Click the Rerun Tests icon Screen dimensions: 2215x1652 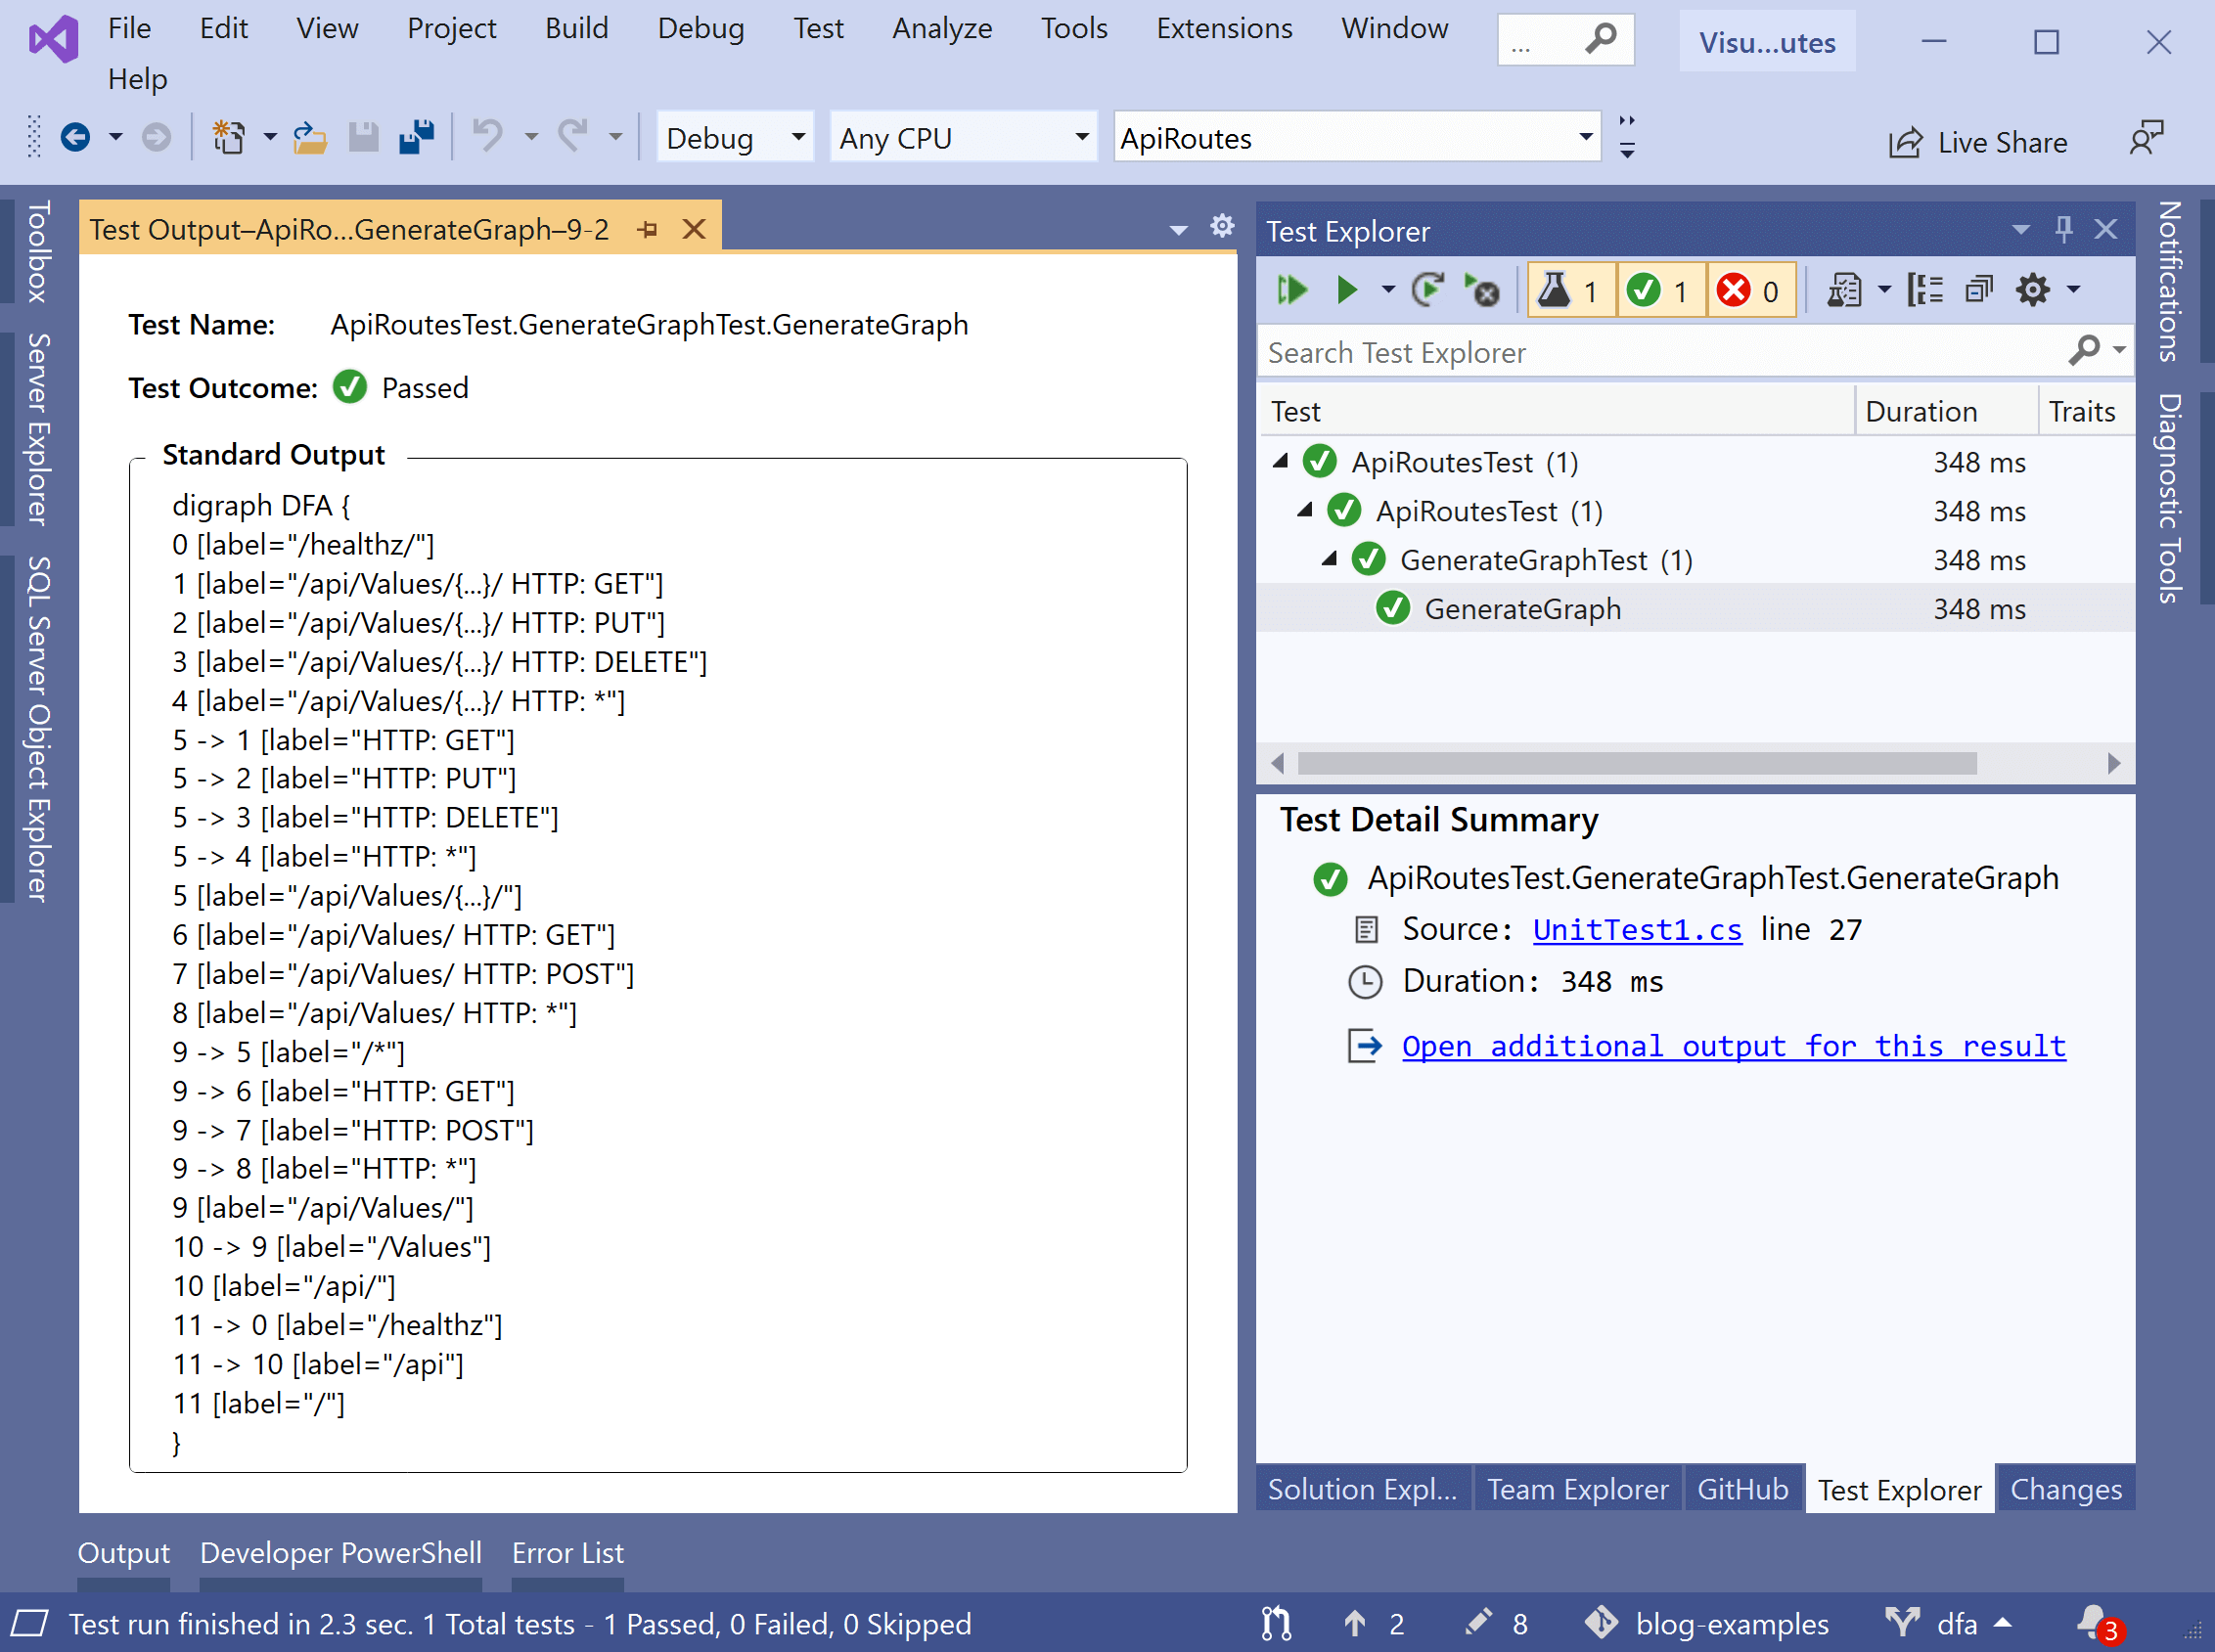[1425, 290]
